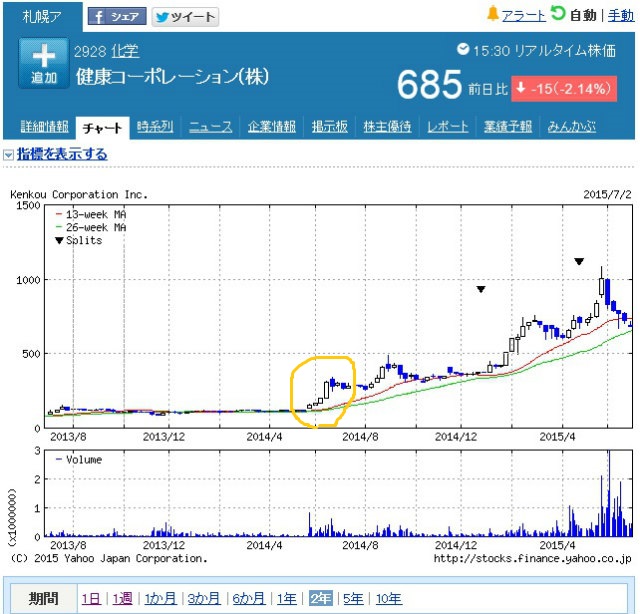Click the 2015/7/2 chart date
Image resolution: width=640 pixels, height=614 pixels.
pos(607,194)
